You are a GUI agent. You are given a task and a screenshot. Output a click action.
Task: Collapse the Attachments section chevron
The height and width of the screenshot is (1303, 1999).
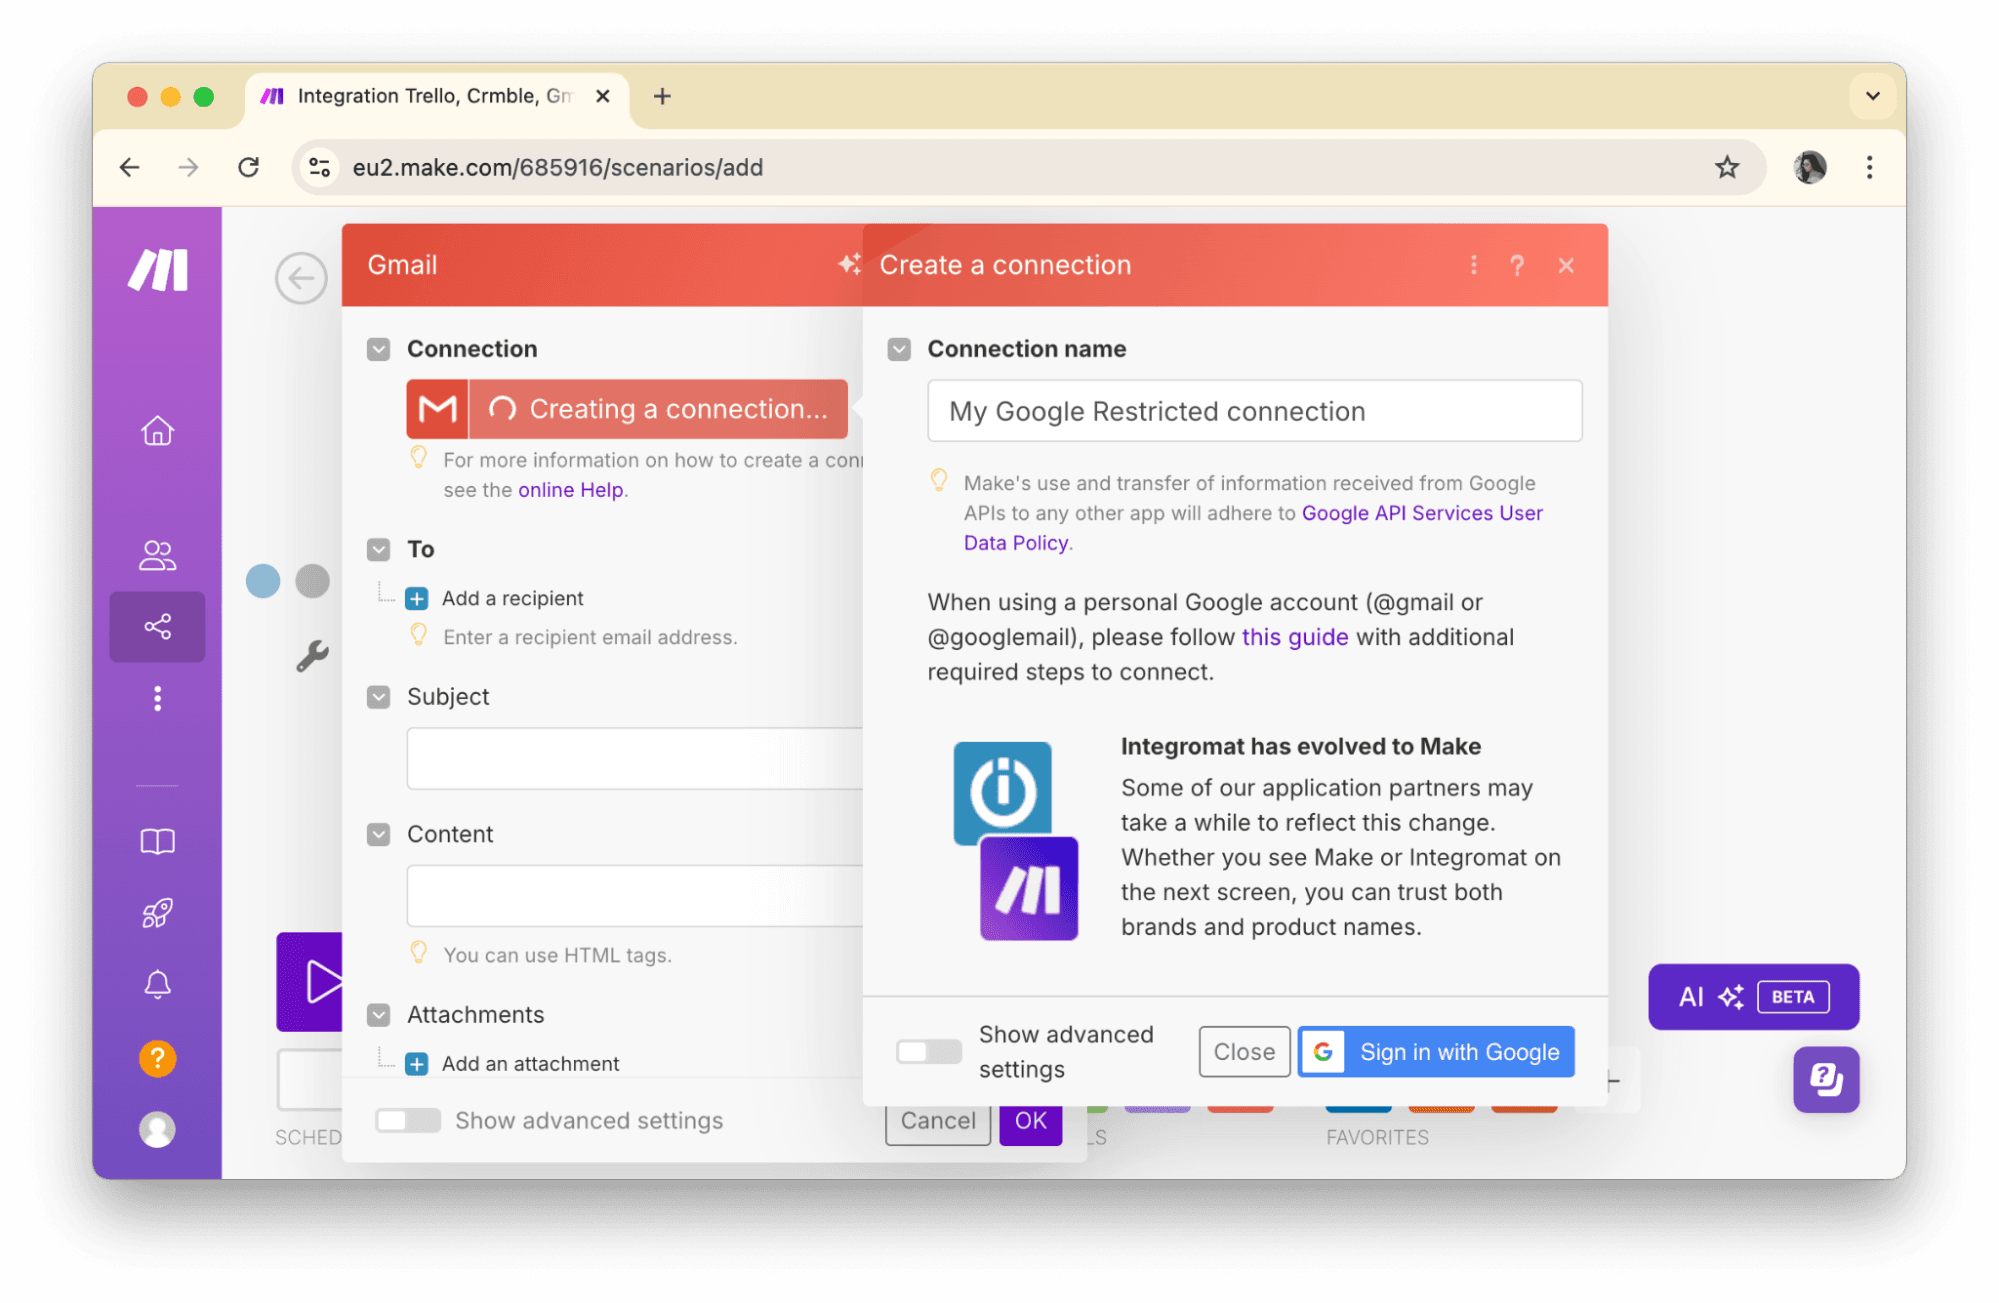coord(378,1015)
